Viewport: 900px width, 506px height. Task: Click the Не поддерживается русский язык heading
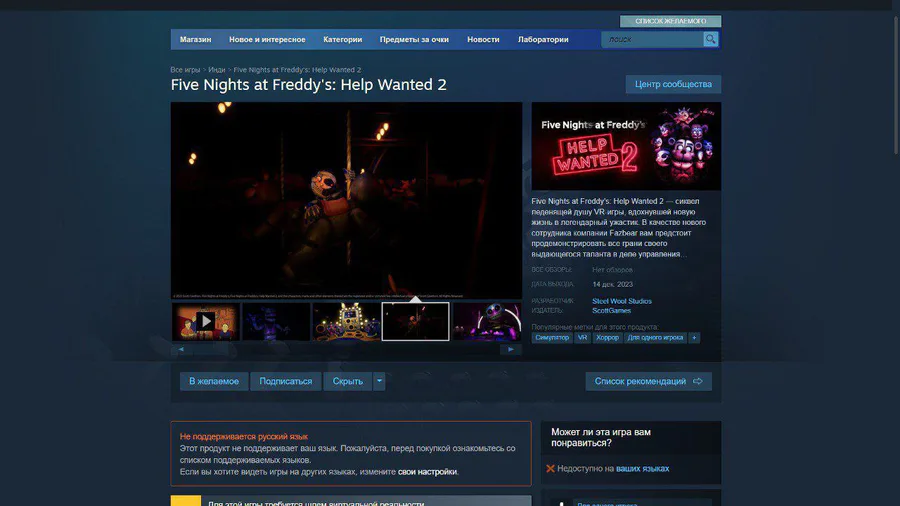point(244,437)
